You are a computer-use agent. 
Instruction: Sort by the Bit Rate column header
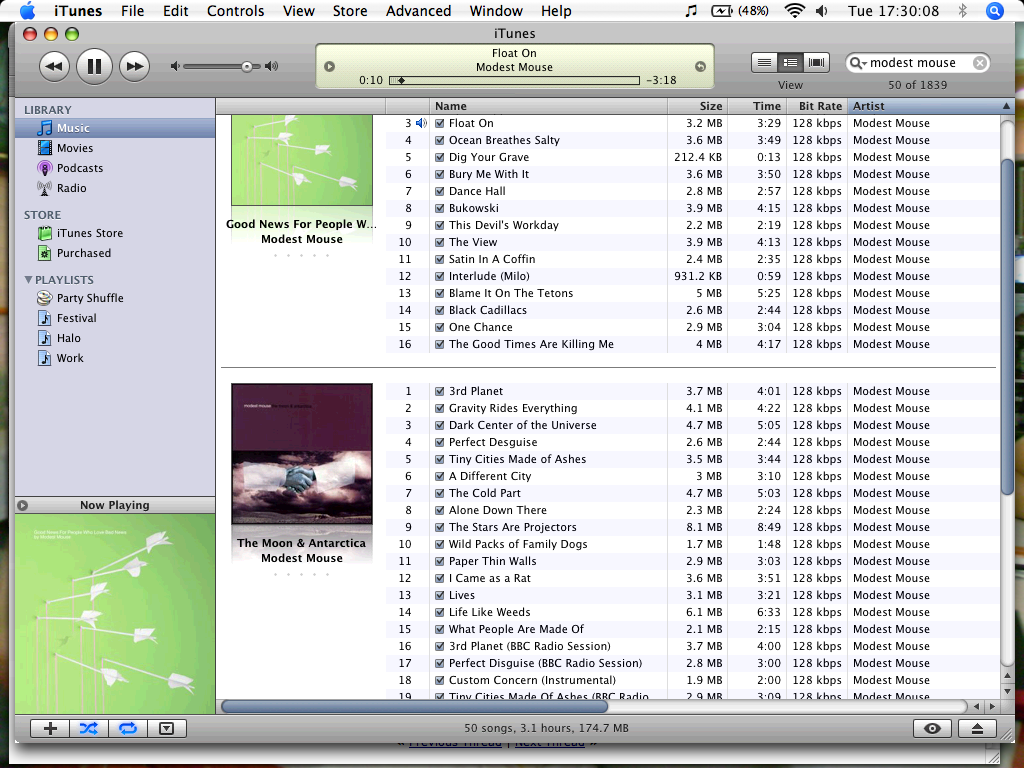[817, 106]
